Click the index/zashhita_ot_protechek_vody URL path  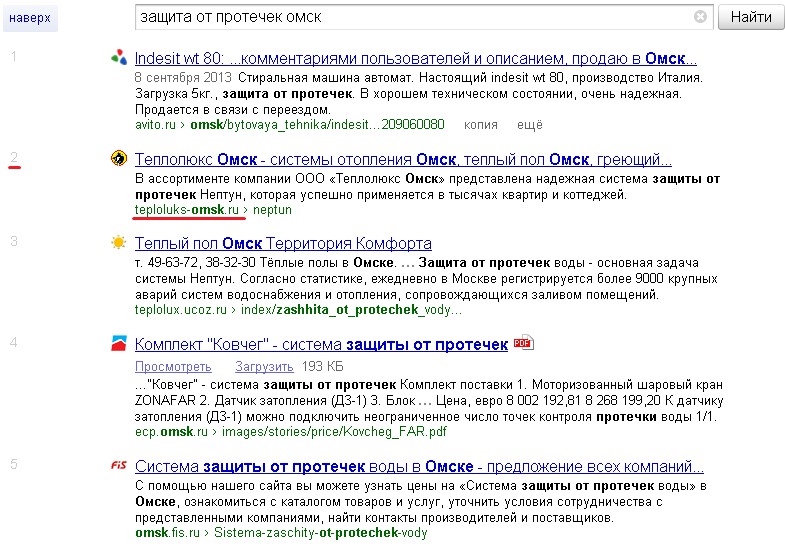click(351, 310)
